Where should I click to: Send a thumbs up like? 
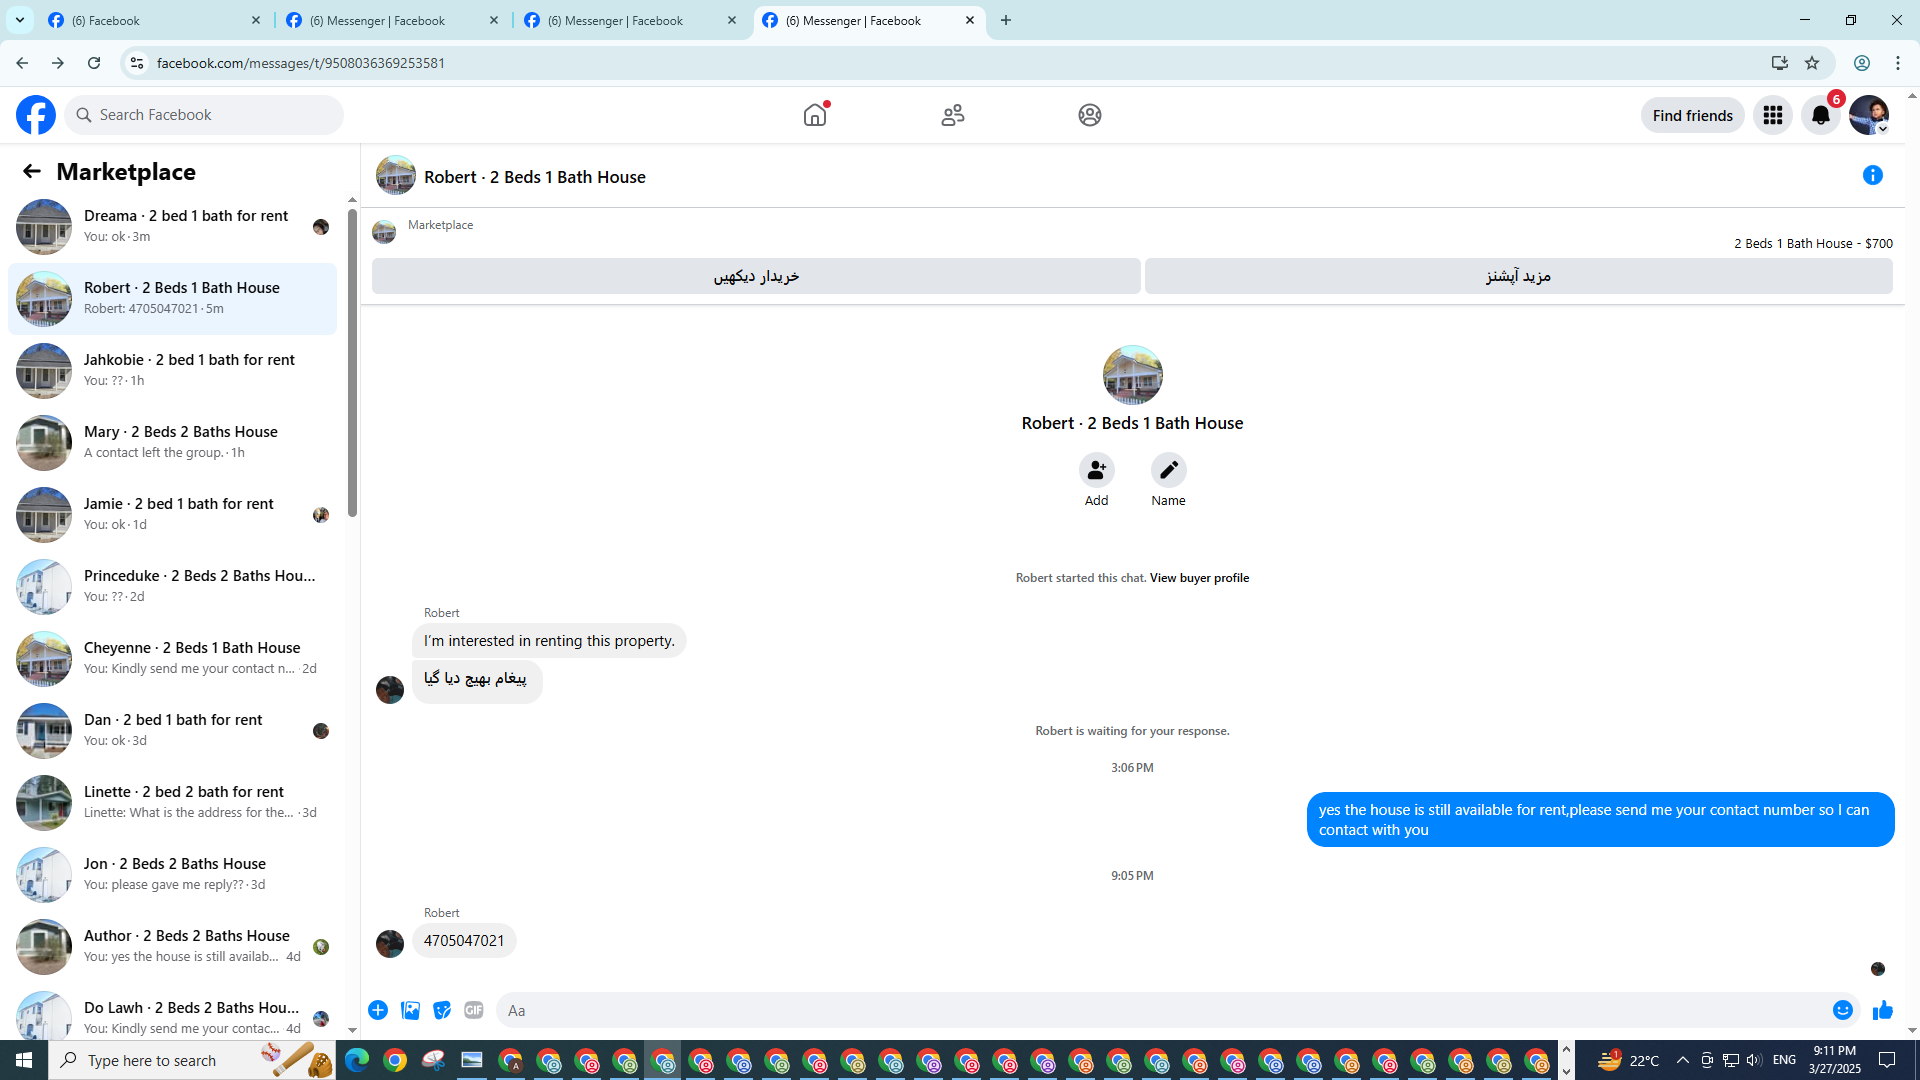pyautogui.click(x=1883, y=1010)
